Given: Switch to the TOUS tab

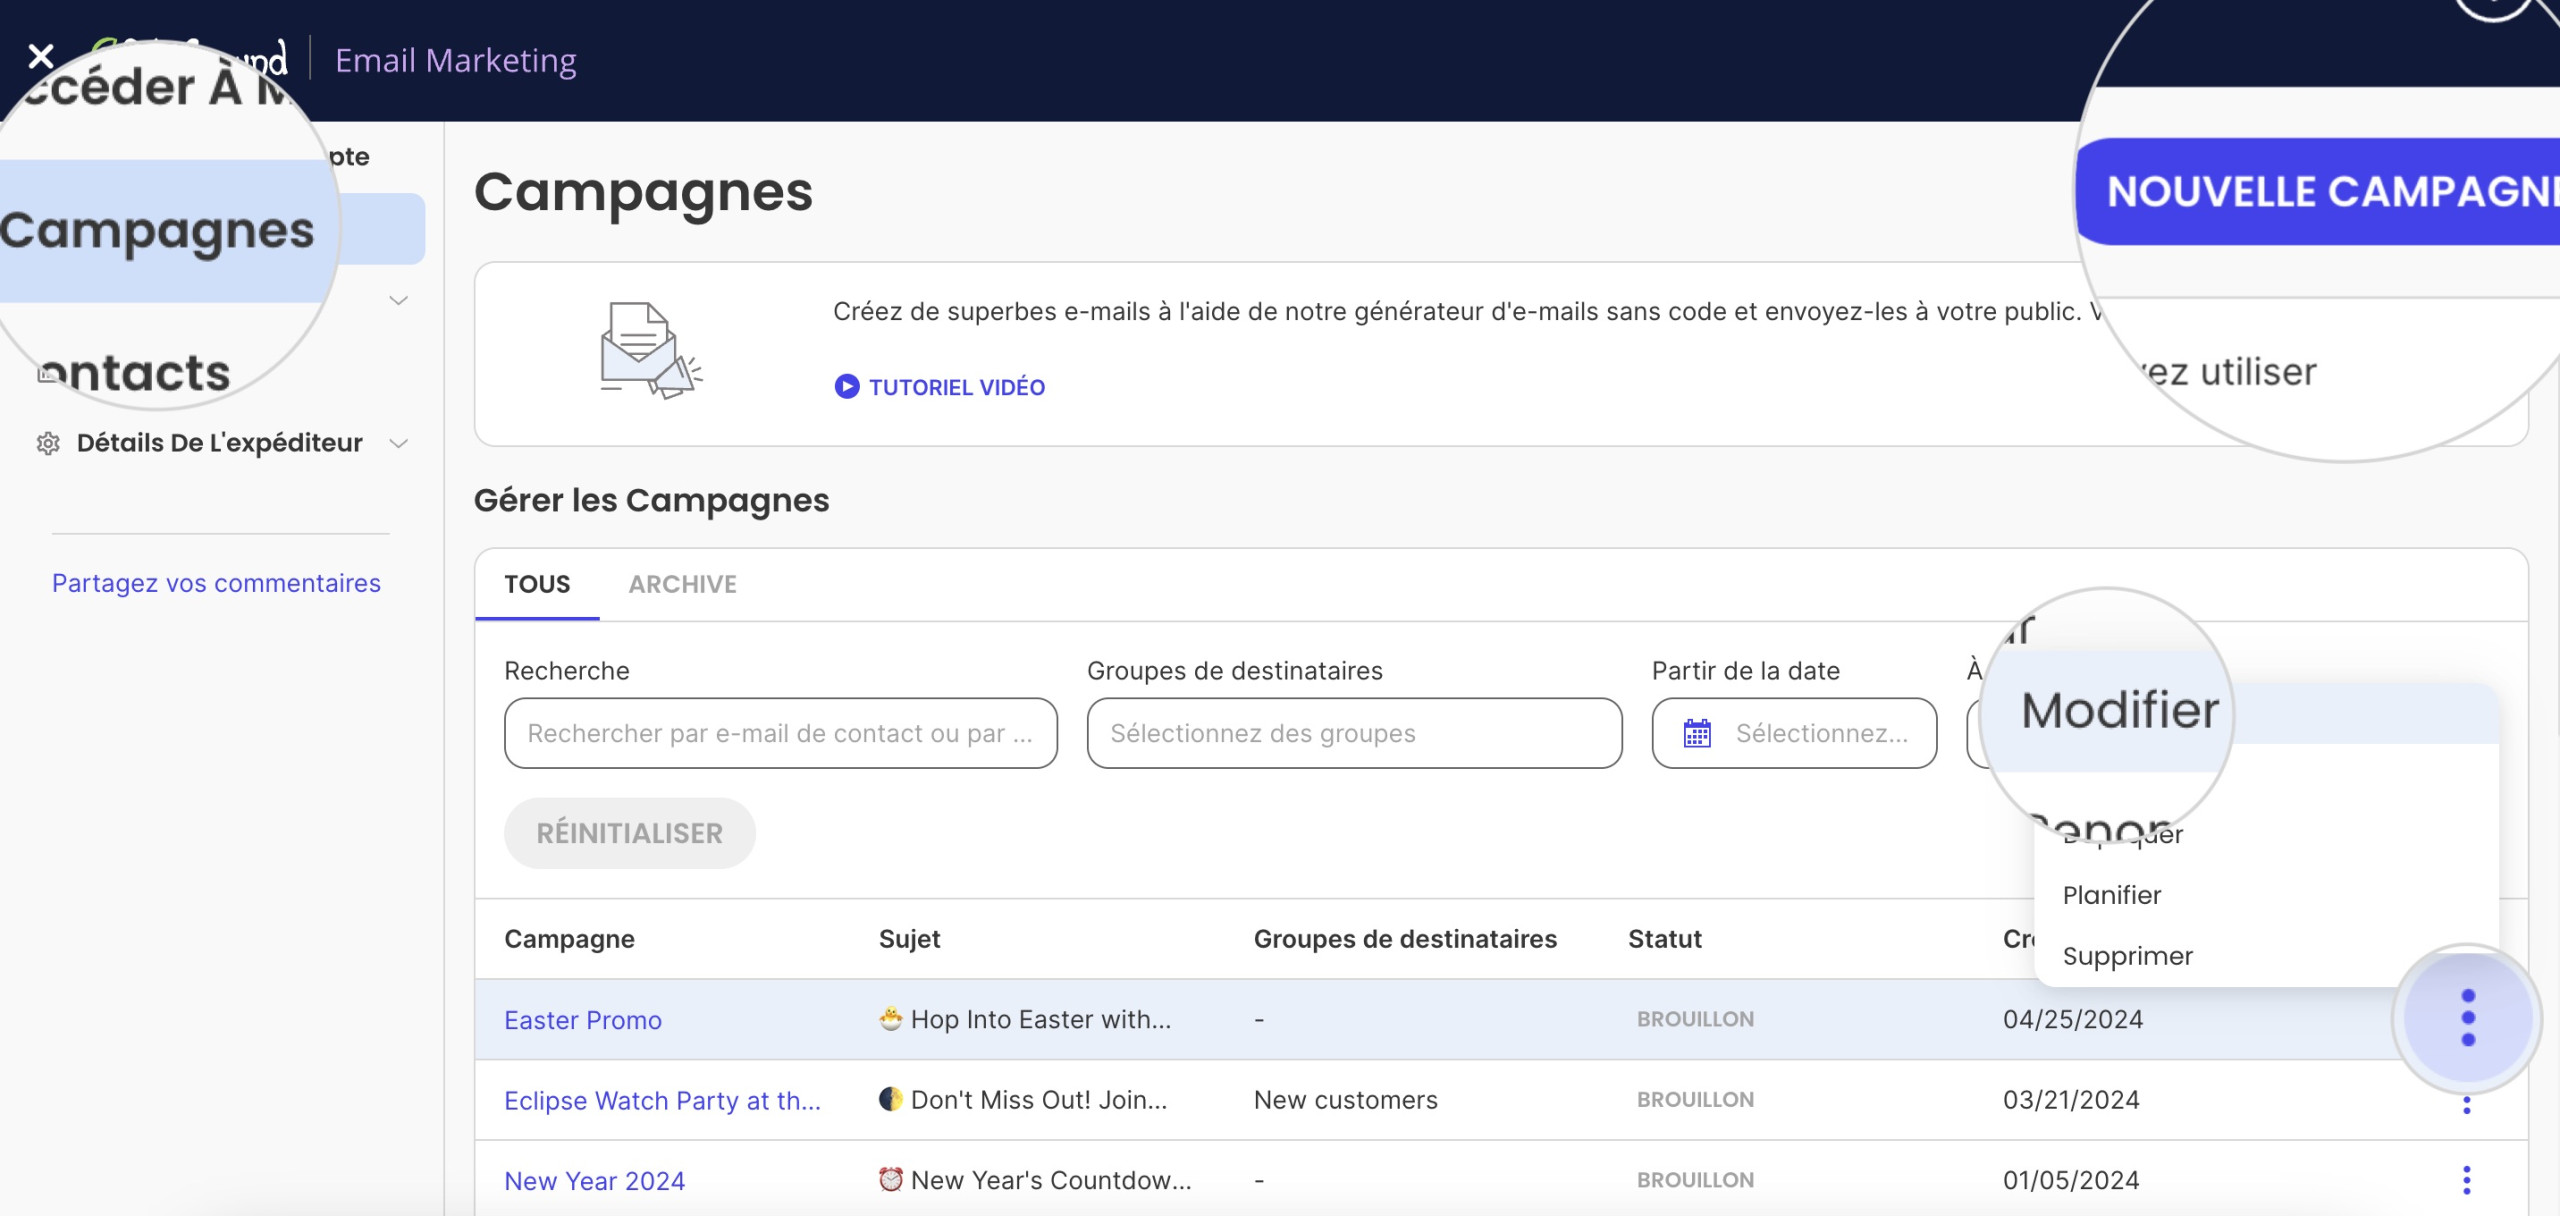Looking at the screenshot, I should pos(537,584).
